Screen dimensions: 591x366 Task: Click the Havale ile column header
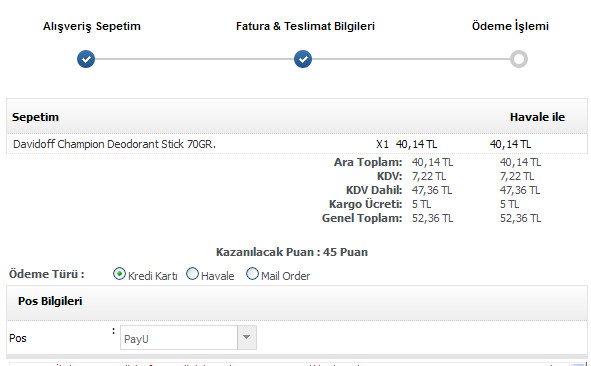(x=537, y=117)
